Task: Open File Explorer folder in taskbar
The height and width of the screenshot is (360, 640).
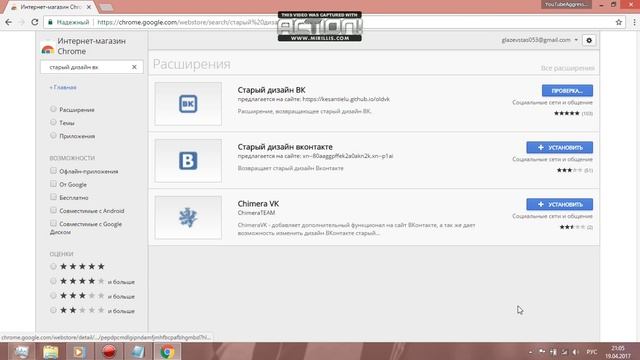Action: coord(51,351)
